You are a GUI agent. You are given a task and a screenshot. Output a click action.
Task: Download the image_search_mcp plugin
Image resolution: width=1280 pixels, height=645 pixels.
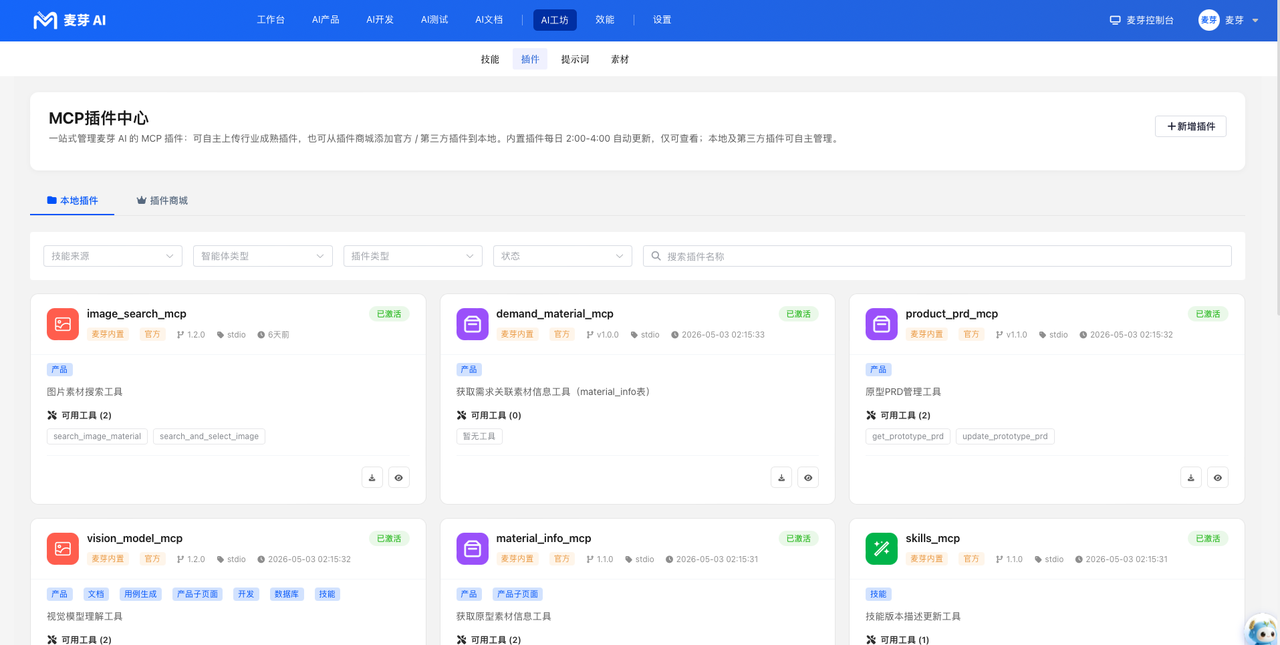[x=372, y=478]
